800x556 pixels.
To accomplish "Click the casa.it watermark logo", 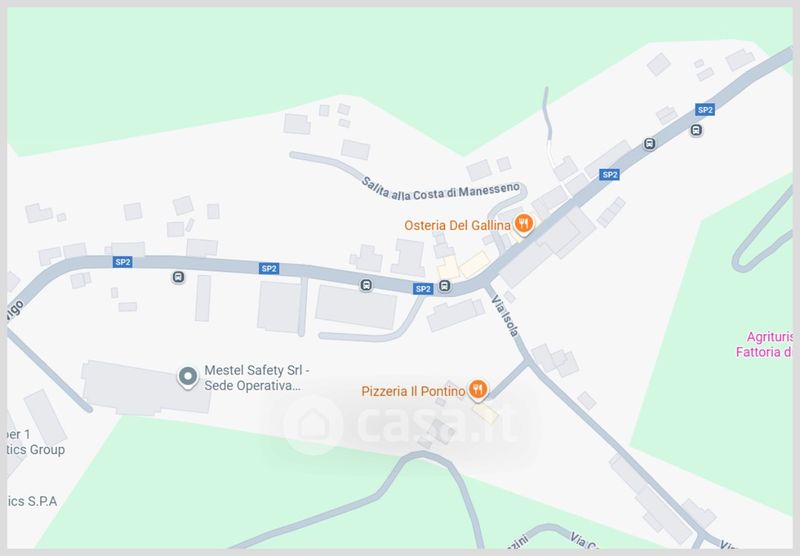I will point(403,424).
